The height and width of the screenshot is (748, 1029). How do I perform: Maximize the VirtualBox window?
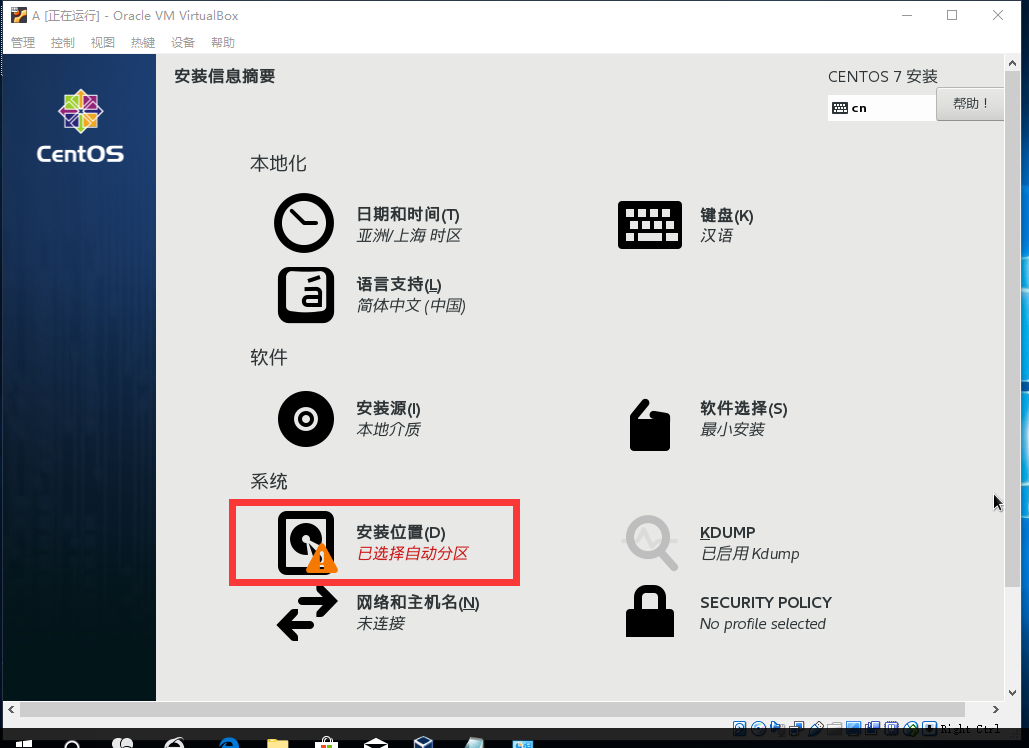(952, 15)
